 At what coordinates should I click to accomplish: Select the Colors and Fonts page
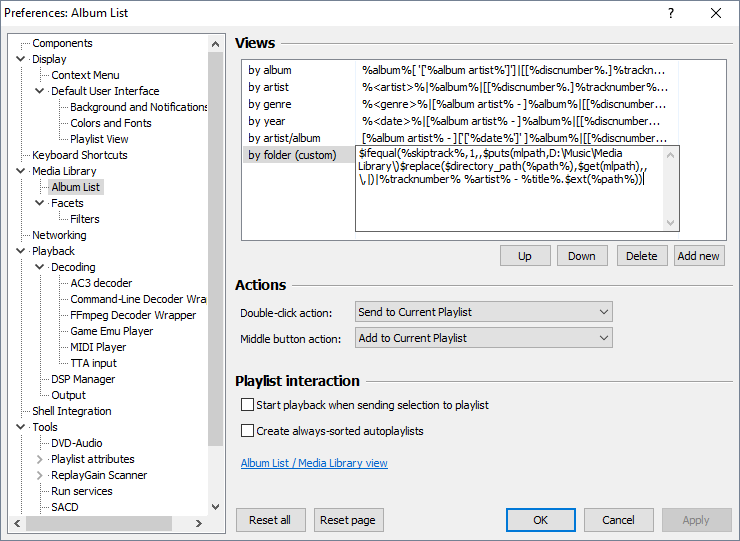pos(111,123)
